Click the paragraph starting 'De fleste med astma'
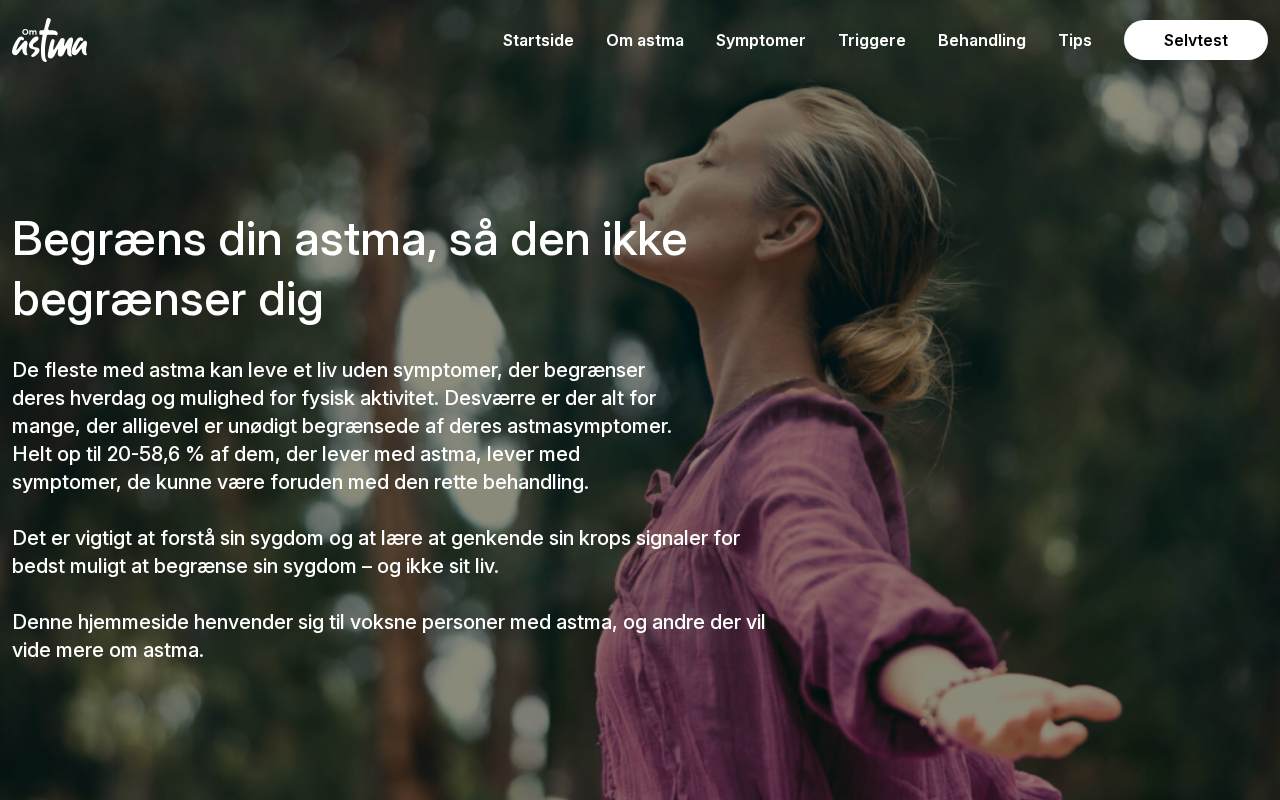Image resolution: width=1280 pixels, height=800 pixels. [342, 426]
